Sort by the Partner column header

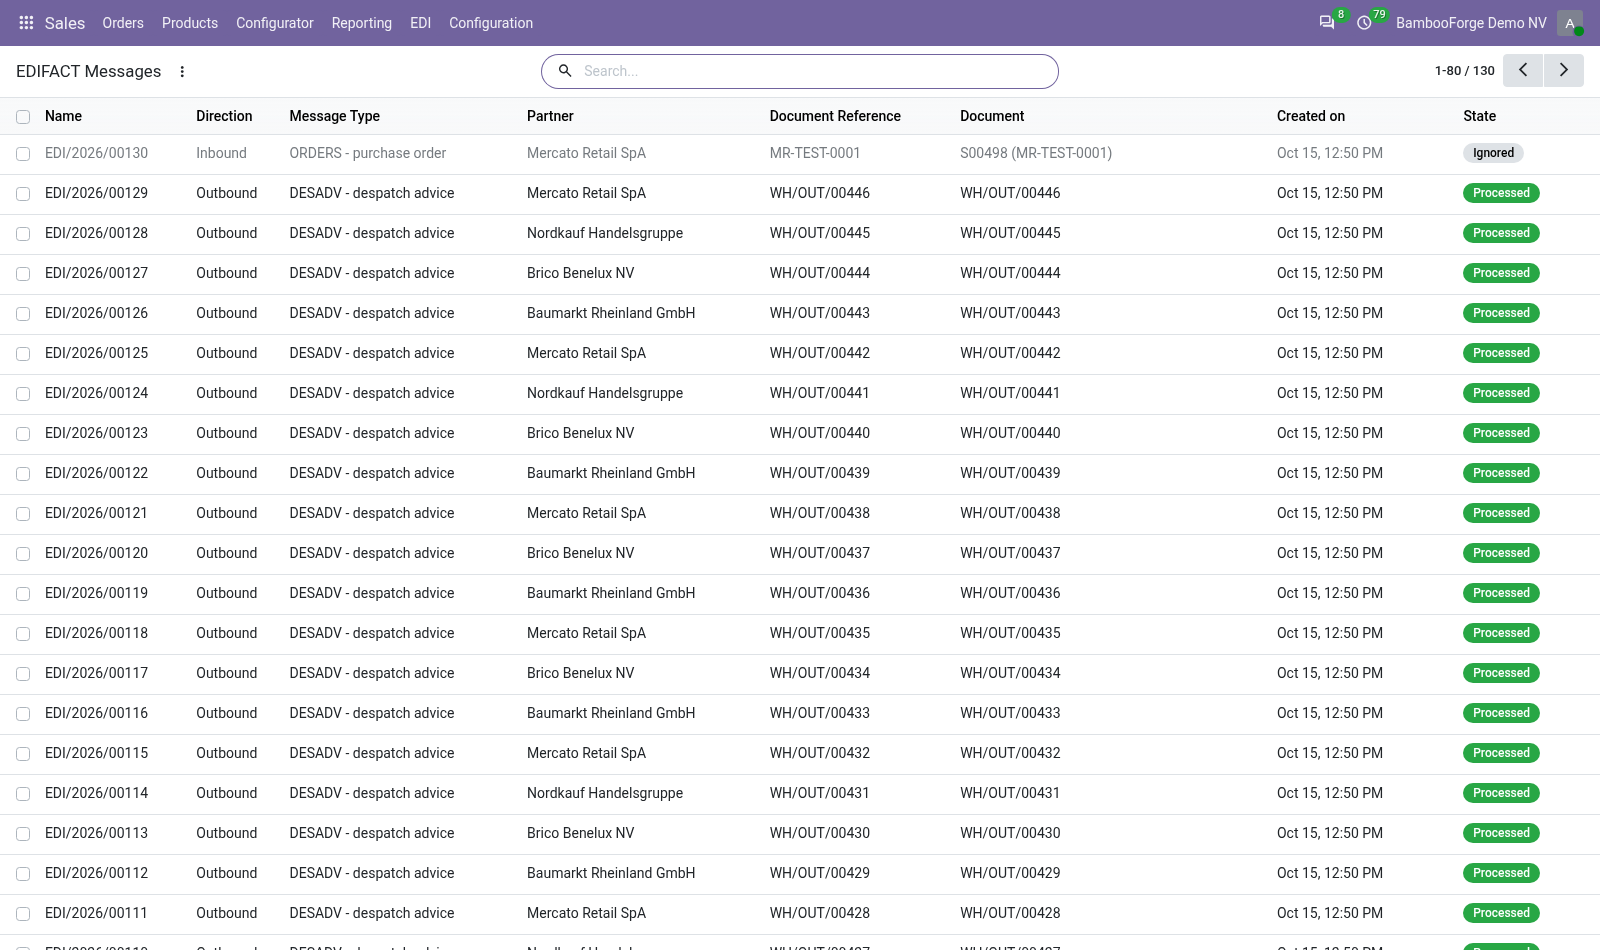tap(550, 116)
